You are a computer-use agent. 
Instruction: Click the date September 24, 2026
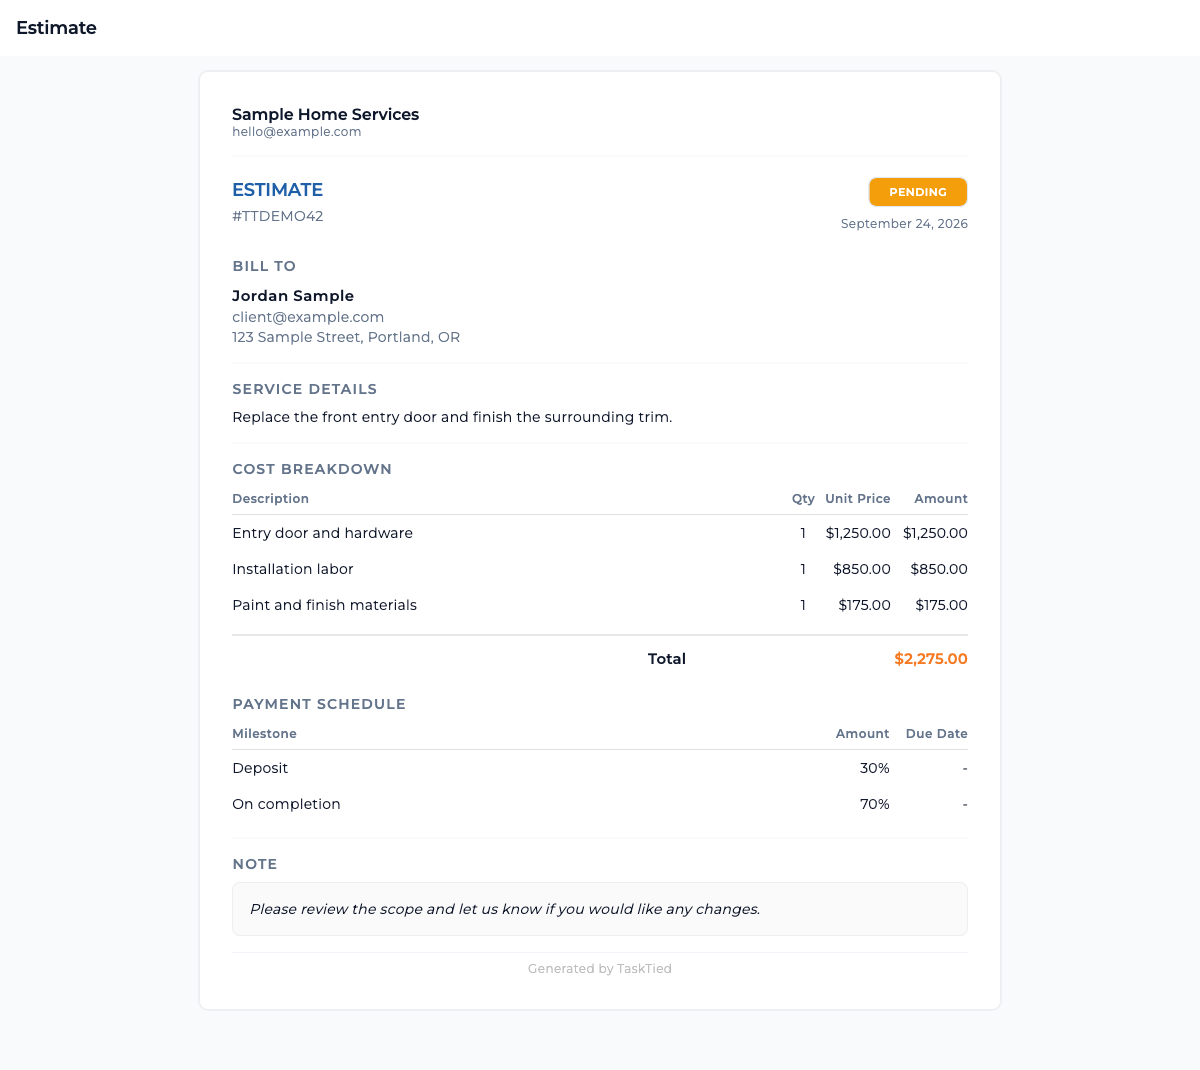(904, 224)
